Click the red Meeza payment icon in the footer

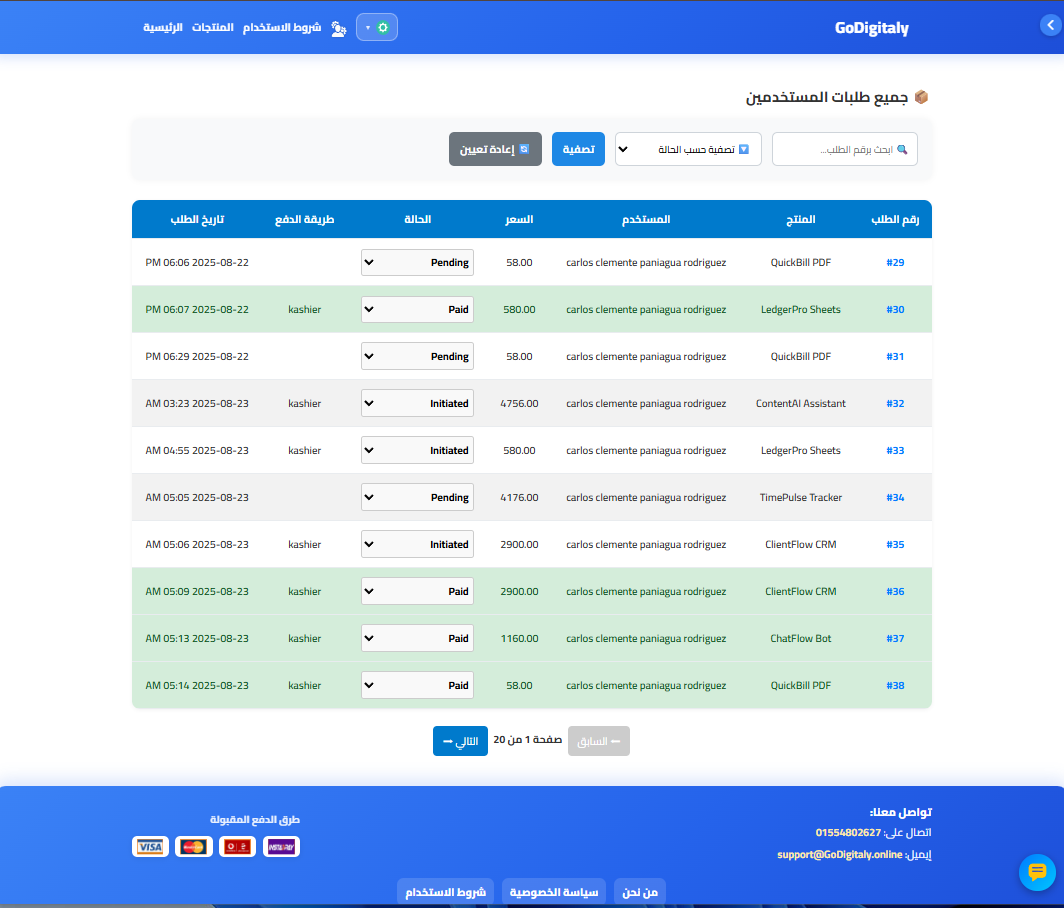[x=237, y=846]
